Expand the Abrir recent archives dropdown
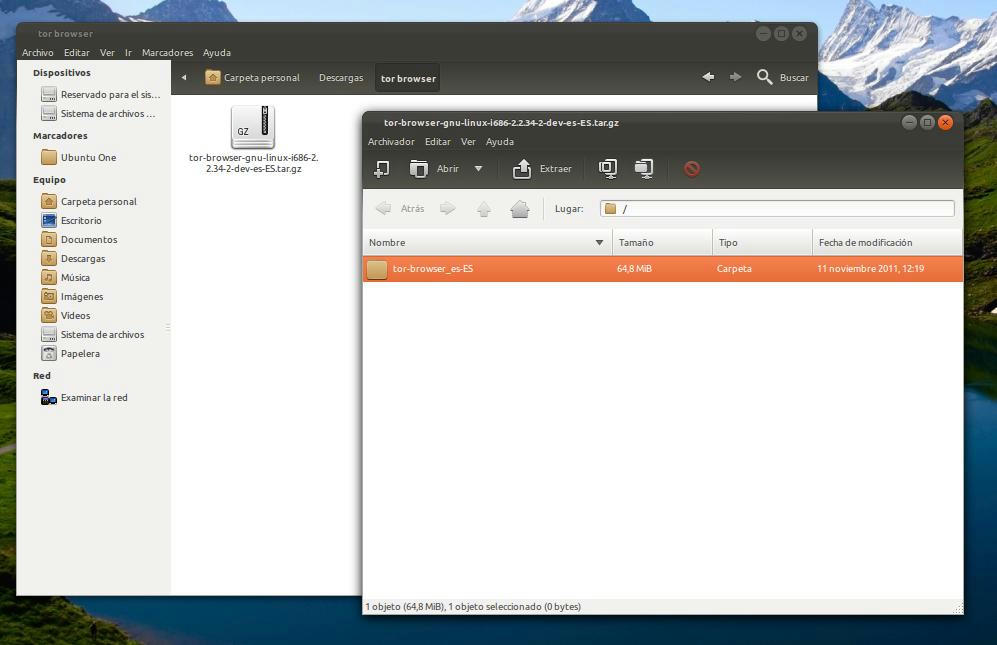Screen dimensions: 997x645 click(478, 169)
